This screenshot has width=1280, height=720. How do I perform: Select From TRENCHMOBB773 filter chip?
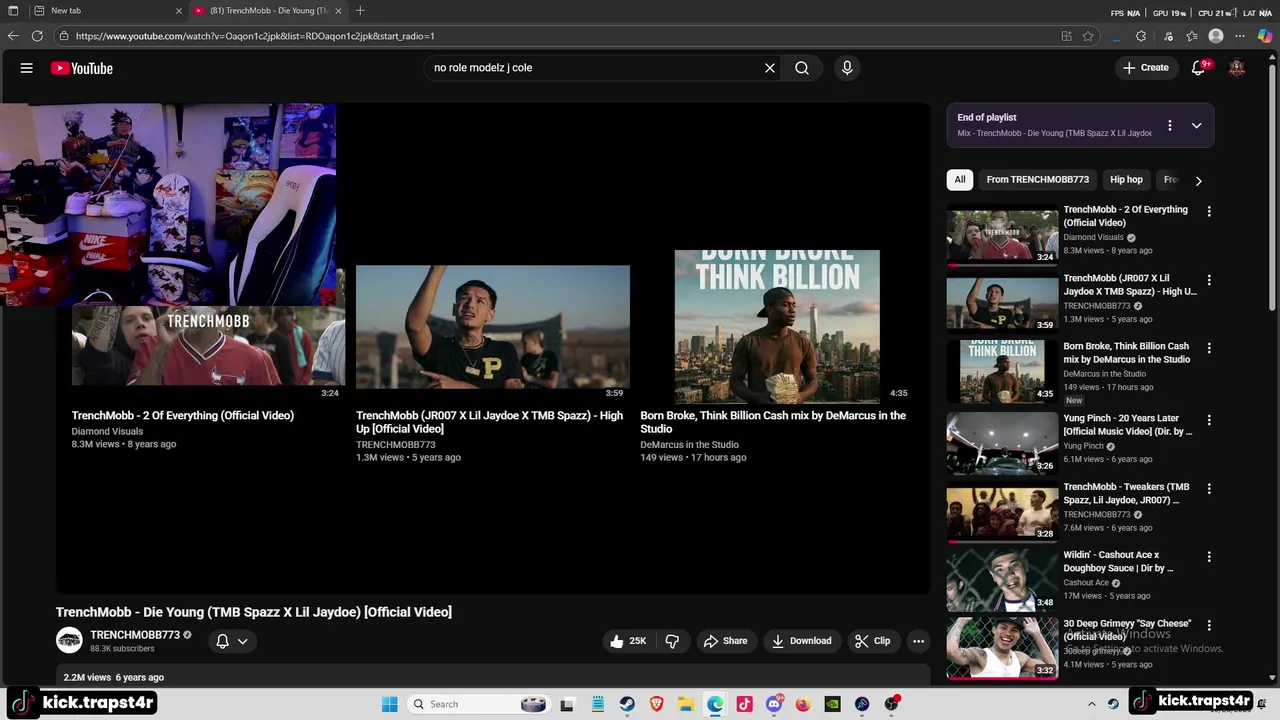pos(1037,180)
